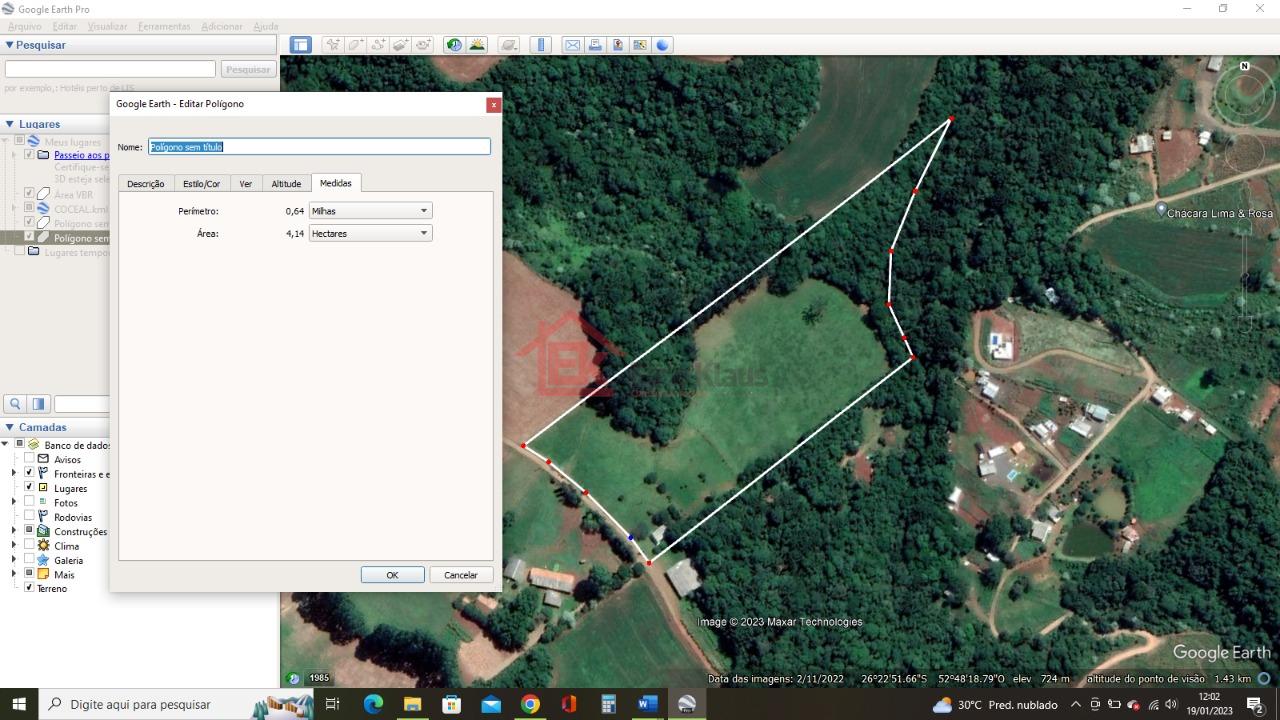Click the blue globe toolbar icon

coord(662,45)
